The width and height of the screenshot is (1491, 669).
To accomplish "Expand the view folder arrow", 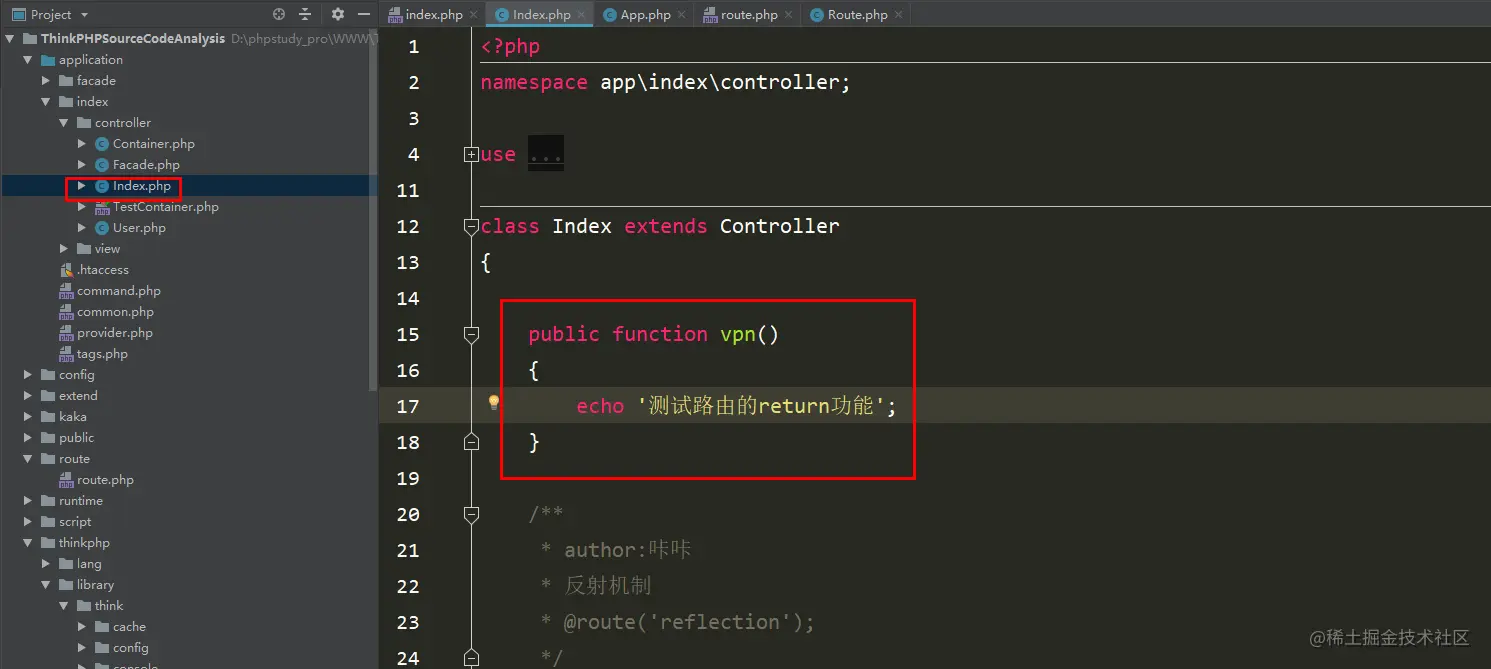I will click(64, 249).
